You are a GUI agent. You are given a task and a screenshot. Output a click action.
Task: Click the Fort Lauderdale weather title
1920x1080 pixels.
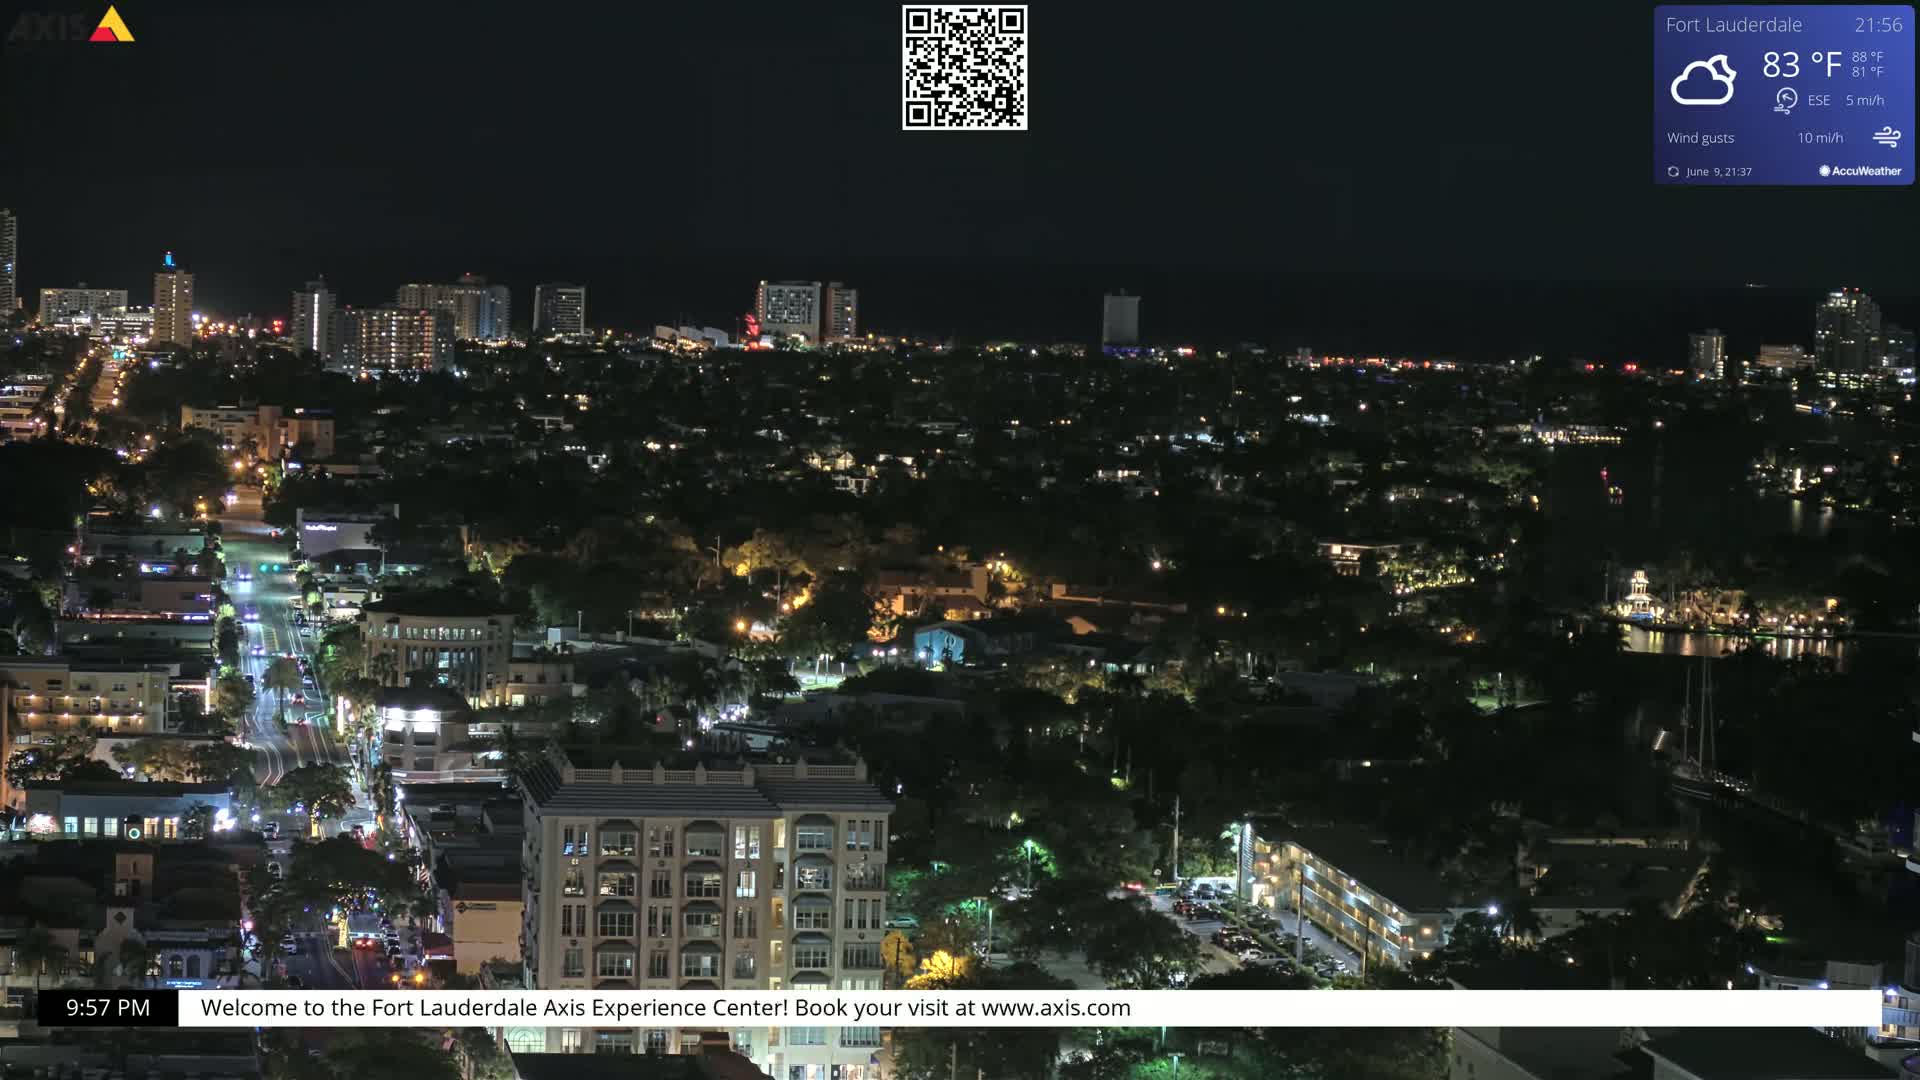tap(1733, 25)
